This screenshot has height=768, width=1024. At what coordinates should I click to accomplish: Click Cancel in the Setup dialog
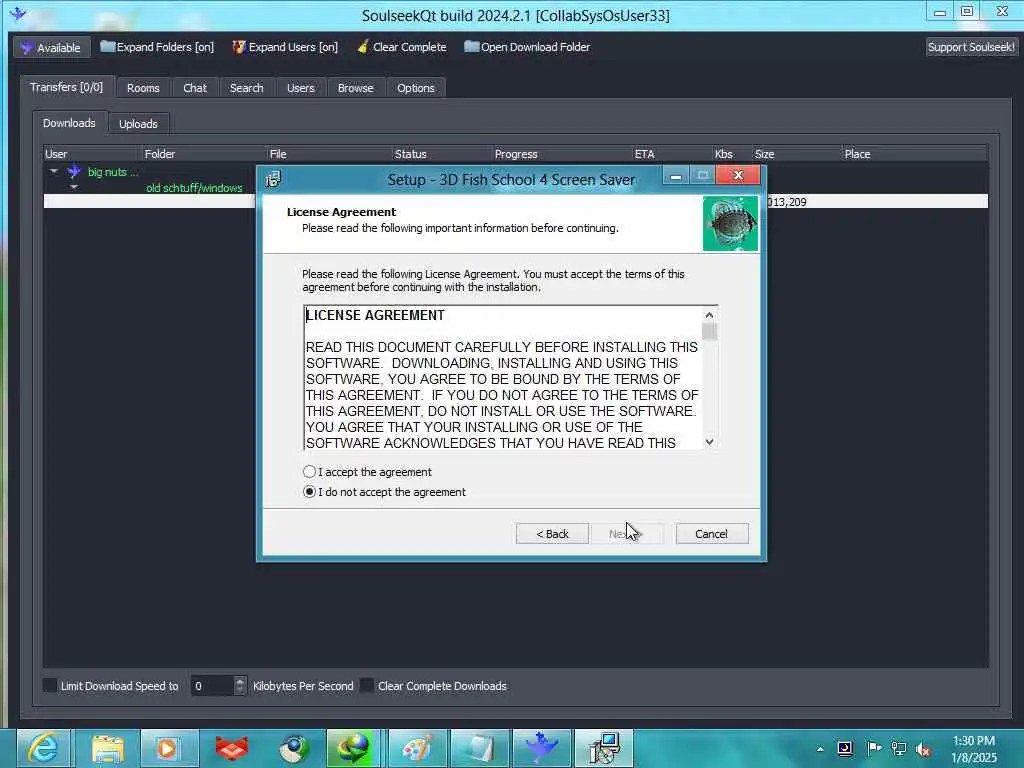(712, 534)
